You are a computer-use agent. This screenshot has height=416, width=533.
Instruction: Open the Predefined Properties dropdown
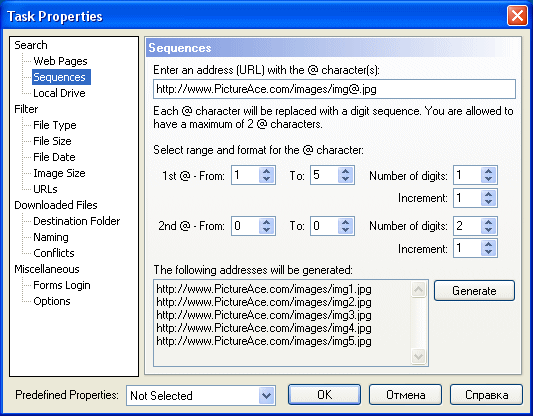tap(266, 395)
